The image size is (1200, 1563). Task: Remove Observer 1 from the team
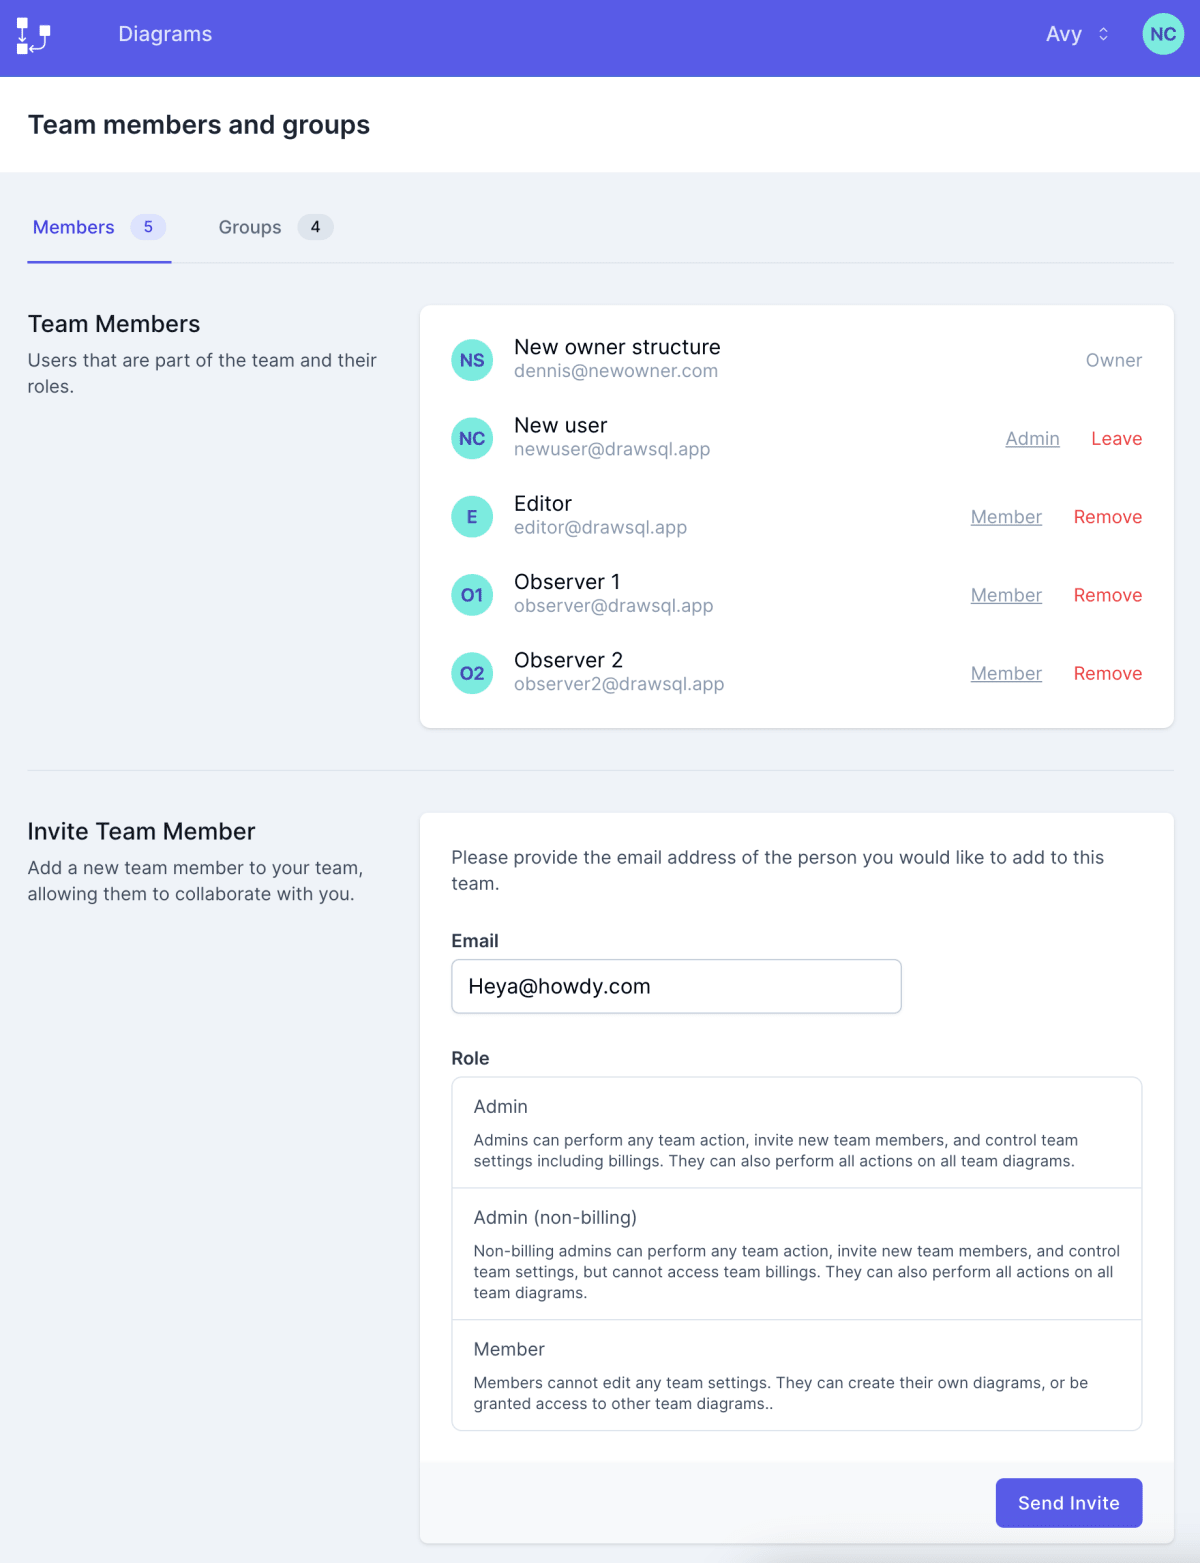click(1107, 595)
